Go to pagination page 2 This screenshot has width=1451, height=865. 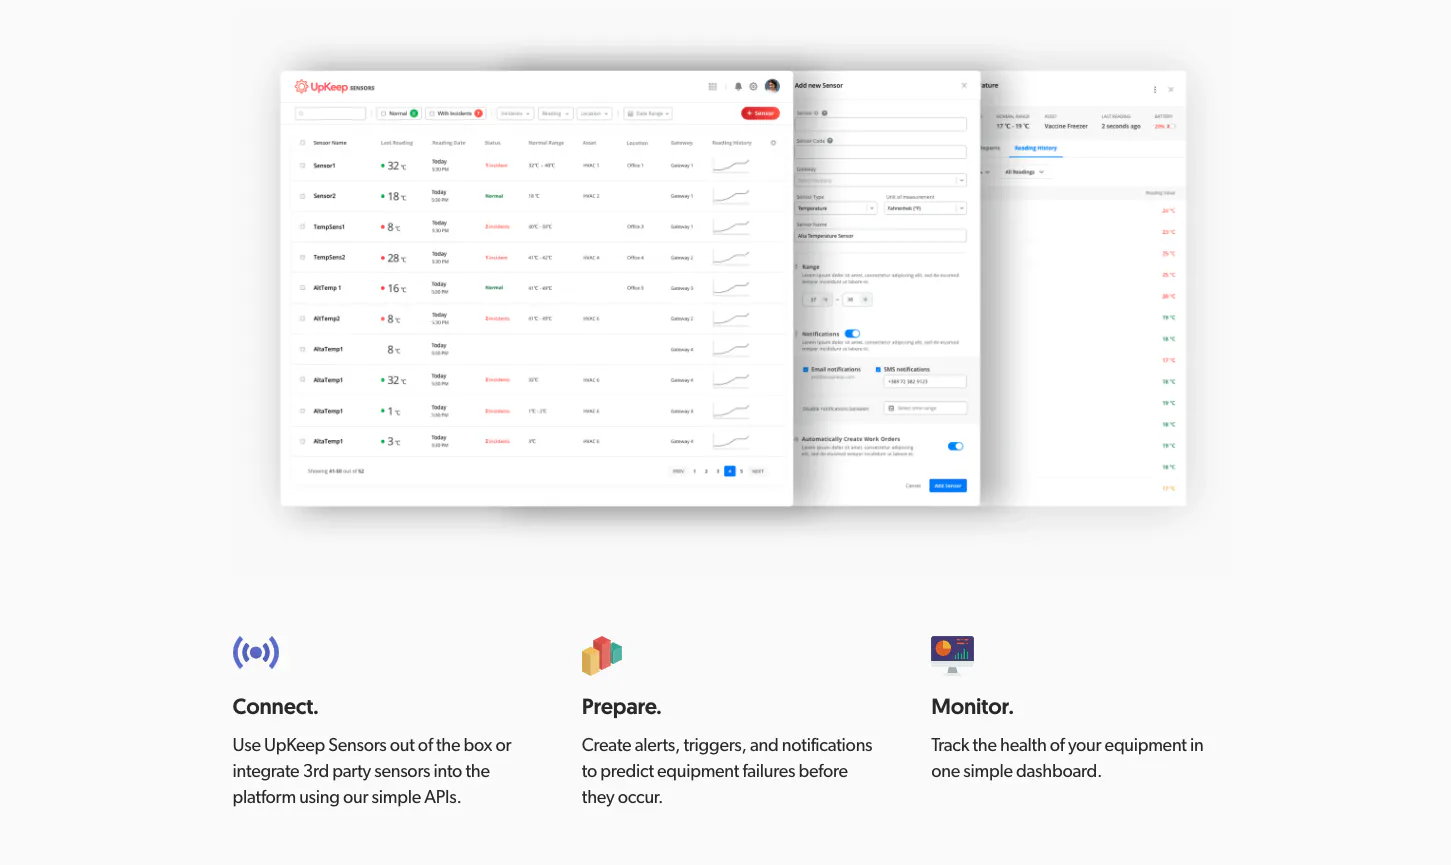pyautogui.click(x=706, y=471)
